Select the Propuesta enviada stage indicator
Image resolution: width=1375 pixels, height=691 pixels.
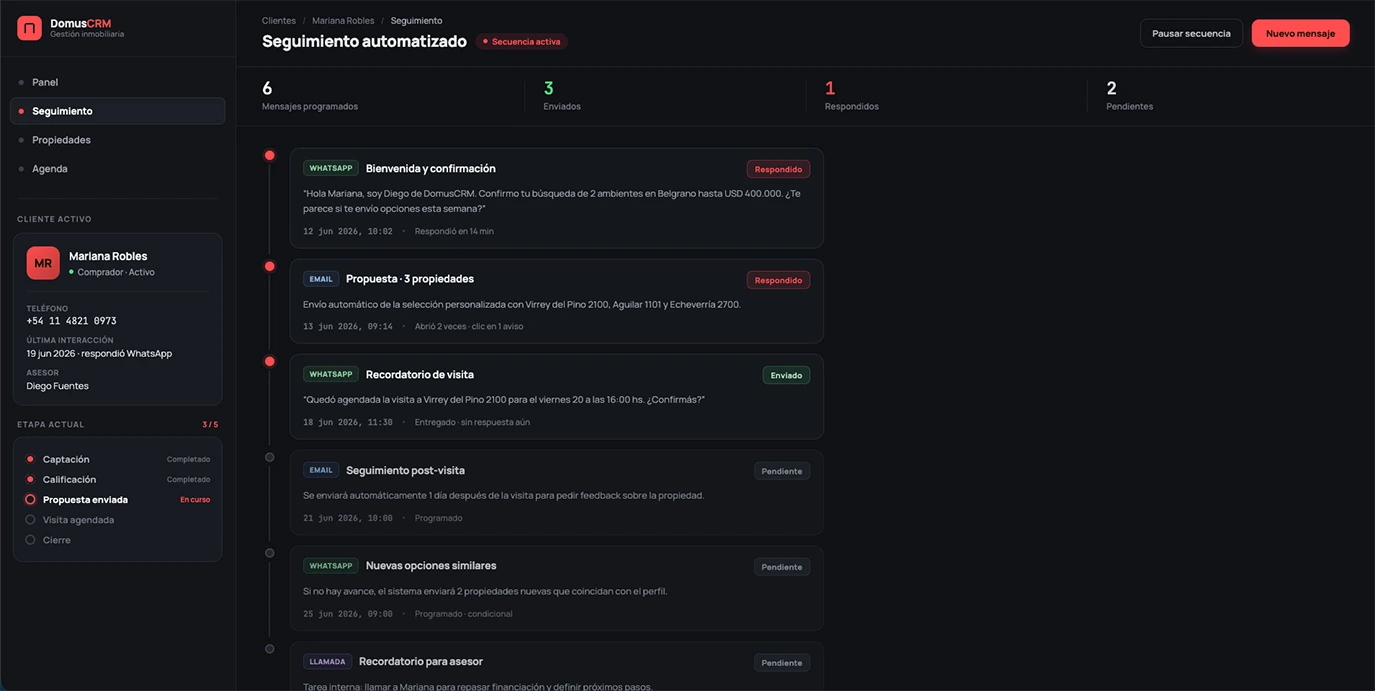[30, 499]
